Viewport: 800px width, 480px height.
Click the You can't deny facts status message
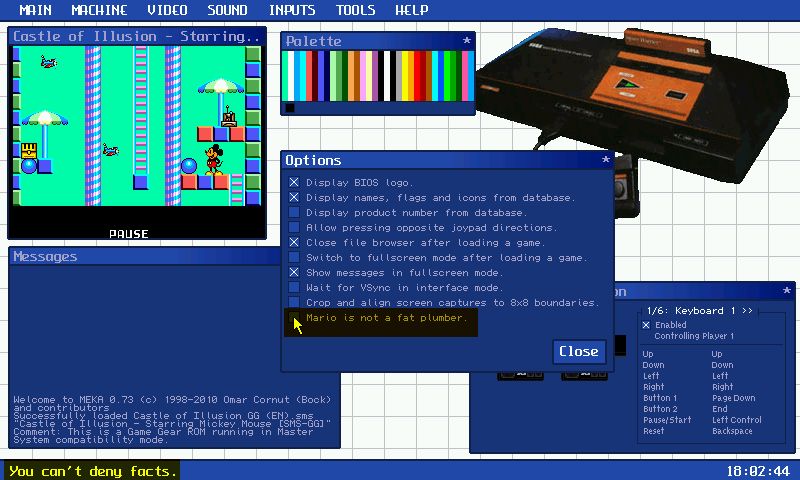click(92, 471)
